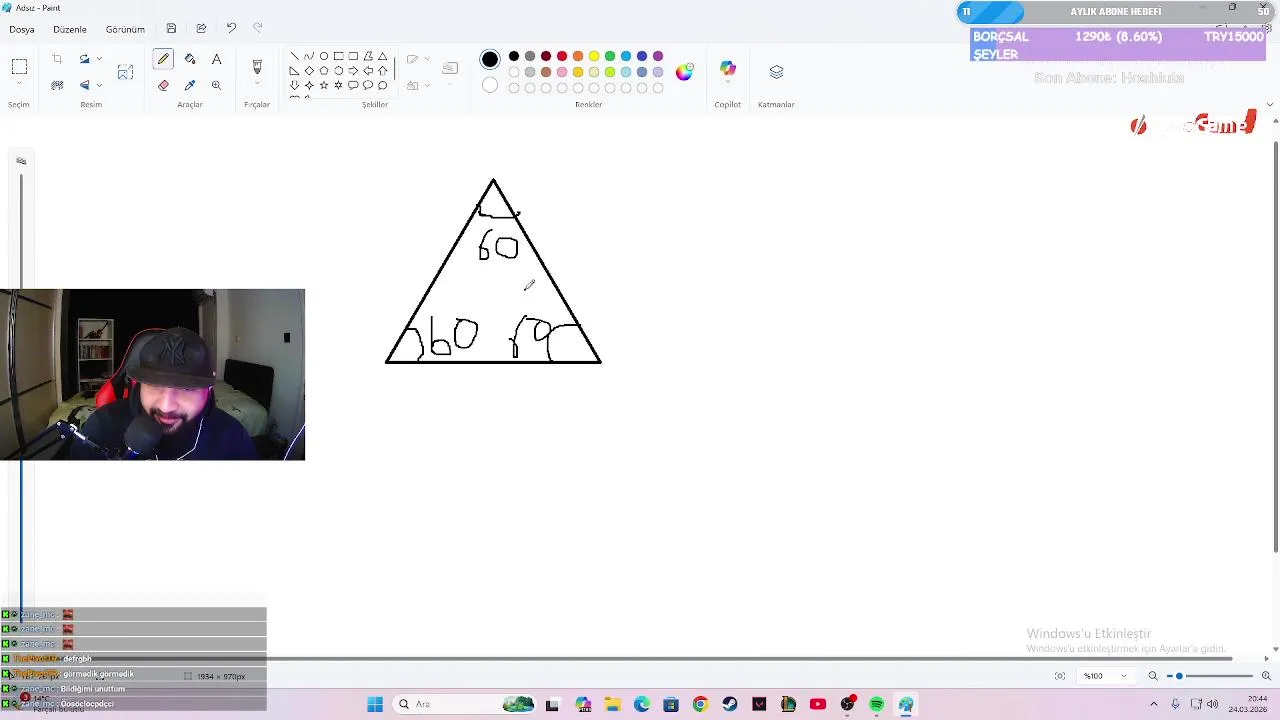The image size is (1280, 720).
Task: Pick the purple color swatch
Action: point(658,56)
